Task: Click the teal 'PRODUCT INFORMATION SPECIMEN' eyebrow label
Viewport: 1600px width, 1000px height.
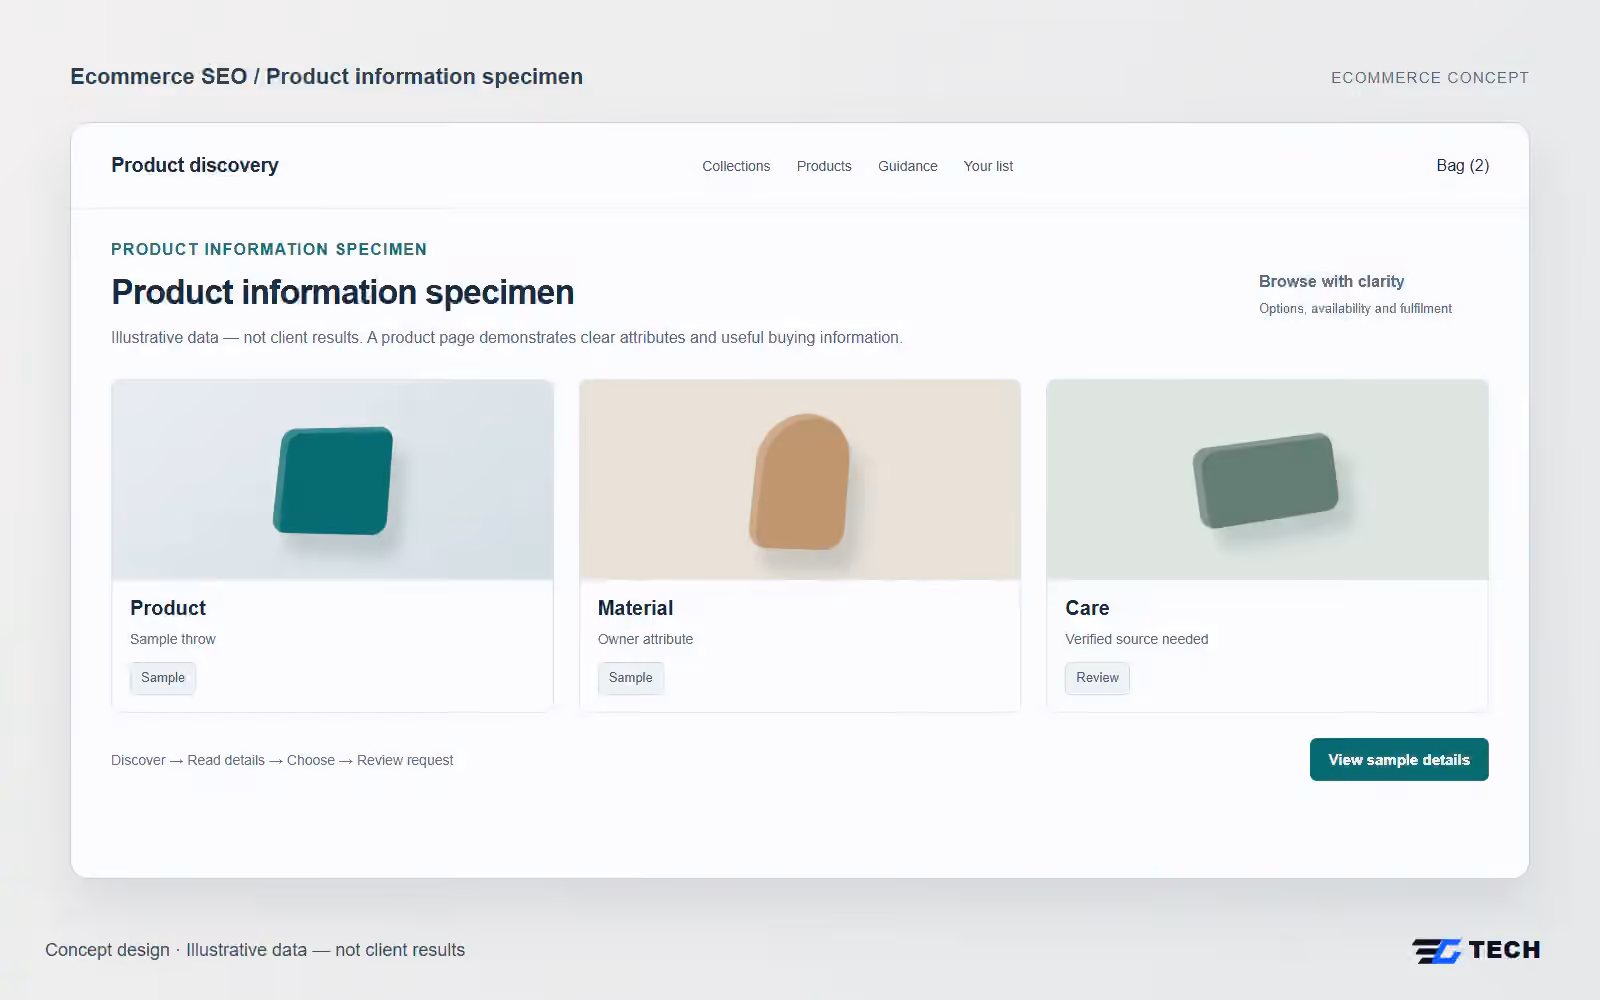Action: 269,249
